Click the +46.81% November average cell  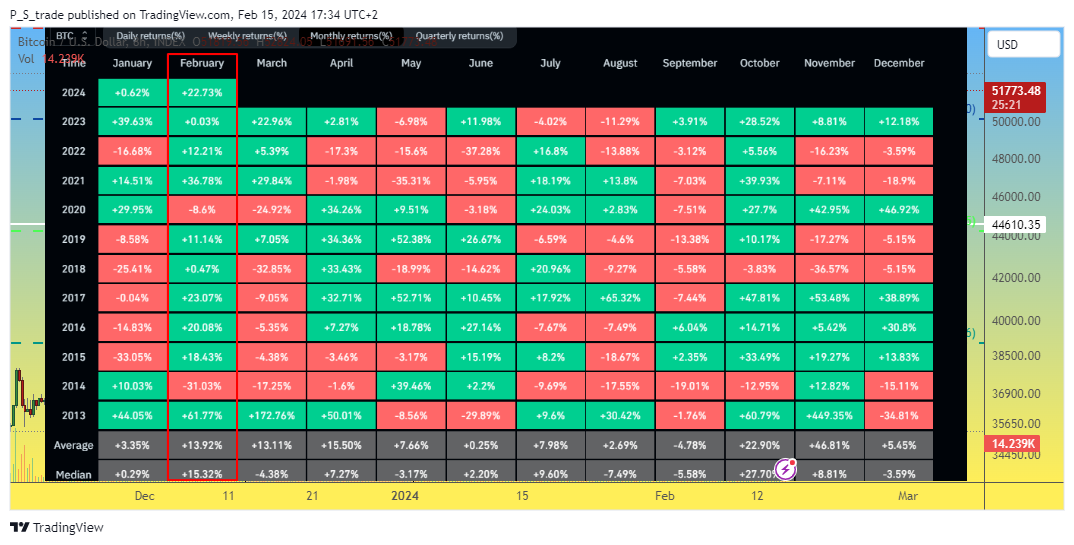point(829,445)
